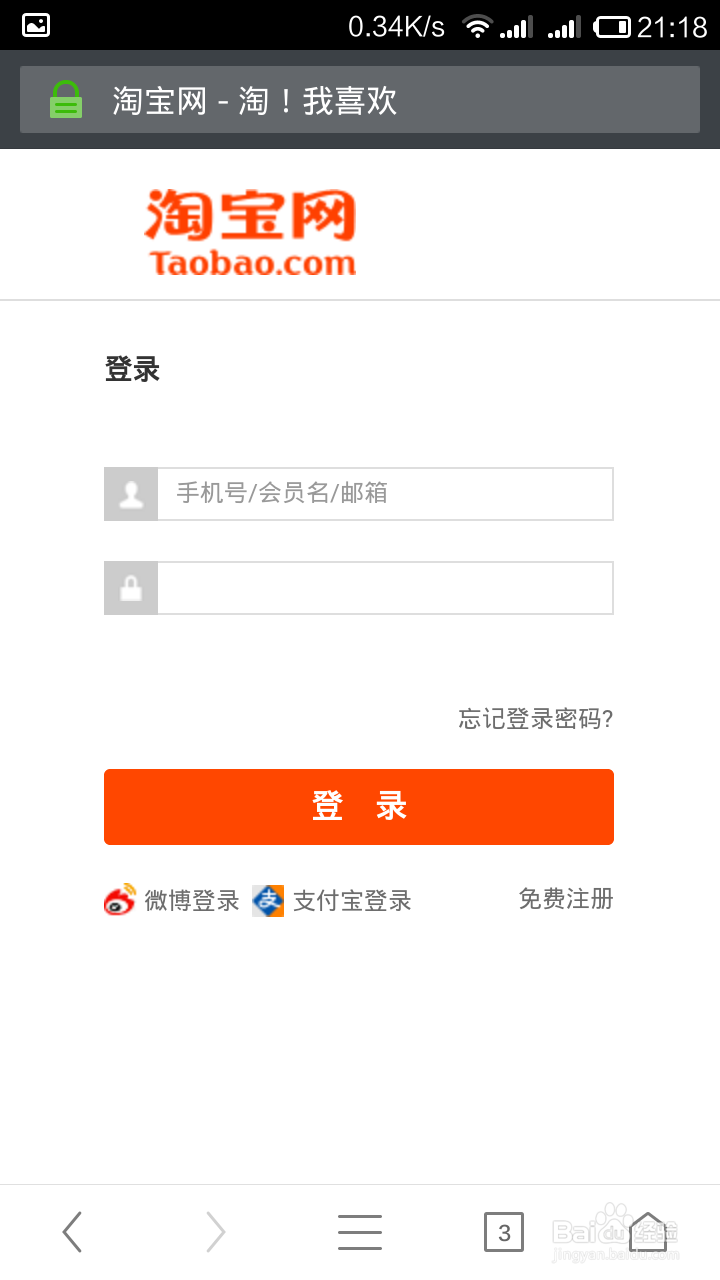Tap the back arrow in bottom navigation
720x1280 pixels.
click(x=71, y=1232)
